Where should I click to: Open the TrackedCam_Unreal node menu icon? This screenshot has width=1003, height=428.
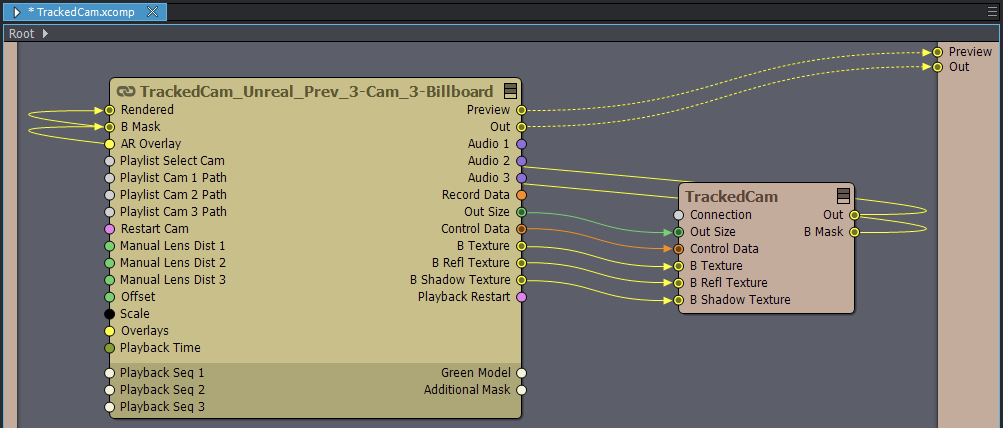coord(510,91)
